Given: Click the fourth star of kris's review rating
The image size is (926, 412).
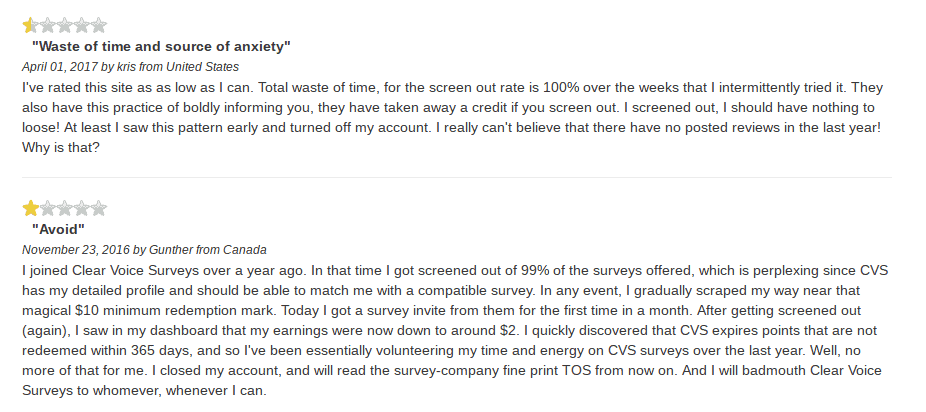Looking at the screenshot, I should (81, 25).
